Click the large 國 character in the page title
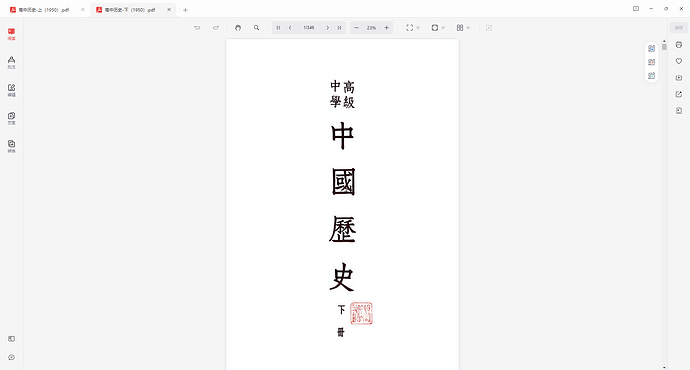 343,182
